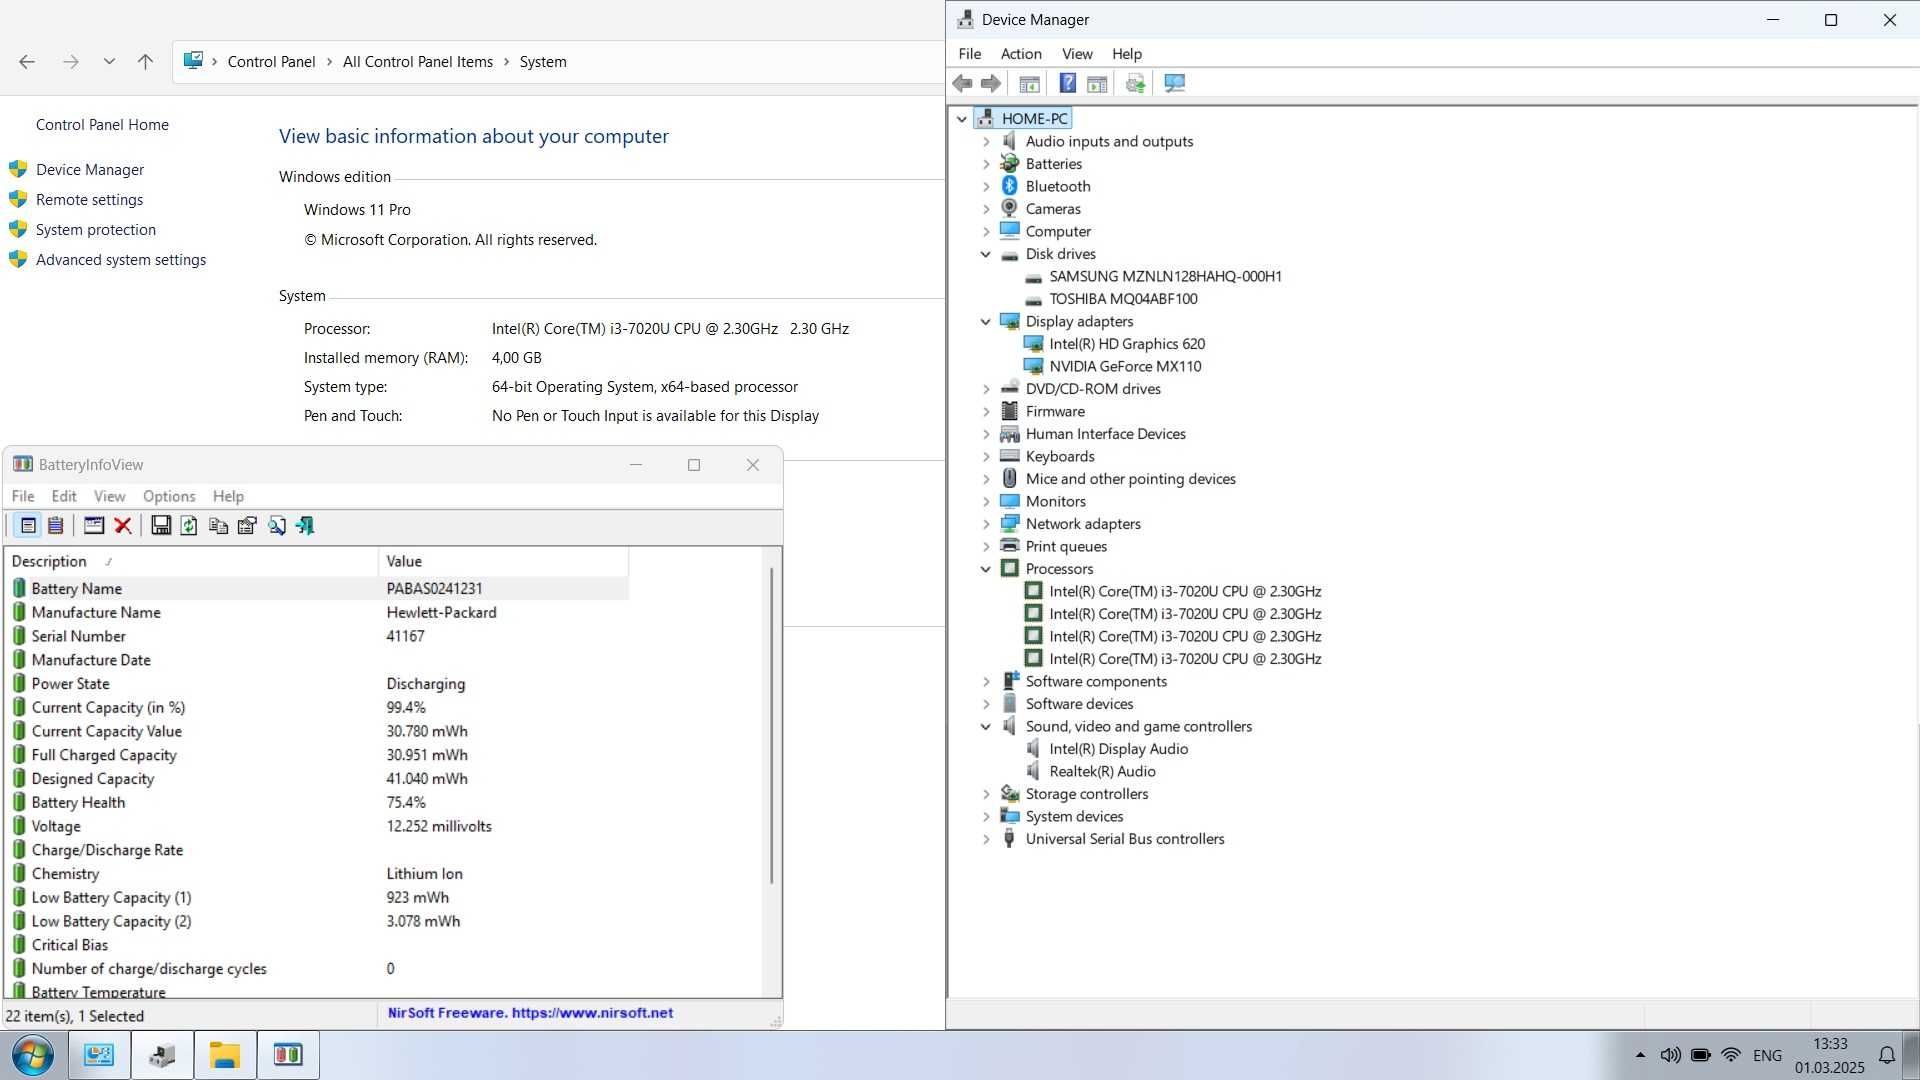This screenshot has height=1080, width=1920.
Task: Collapse the Display adapters node
Action: point(986,322)
